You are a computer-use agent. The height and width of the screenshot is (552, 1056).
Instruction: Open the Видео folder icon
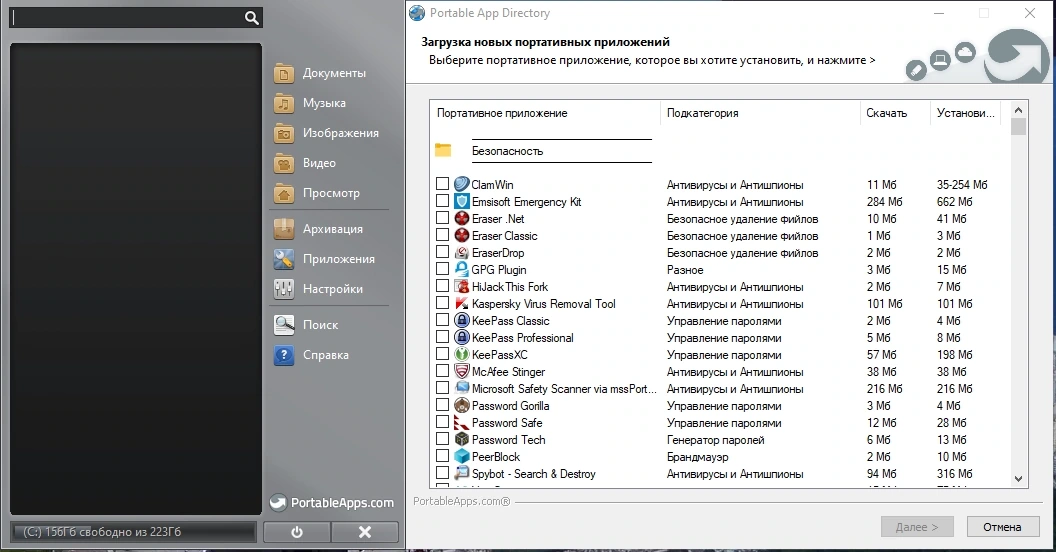284,164
